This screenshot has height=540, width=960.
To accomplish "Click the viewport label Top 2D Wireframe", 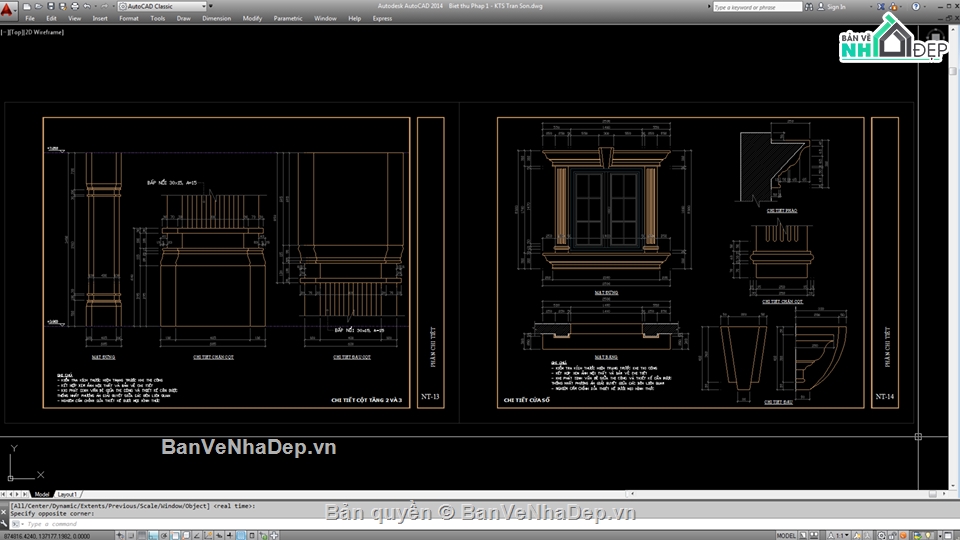I will tap(28, 32).
